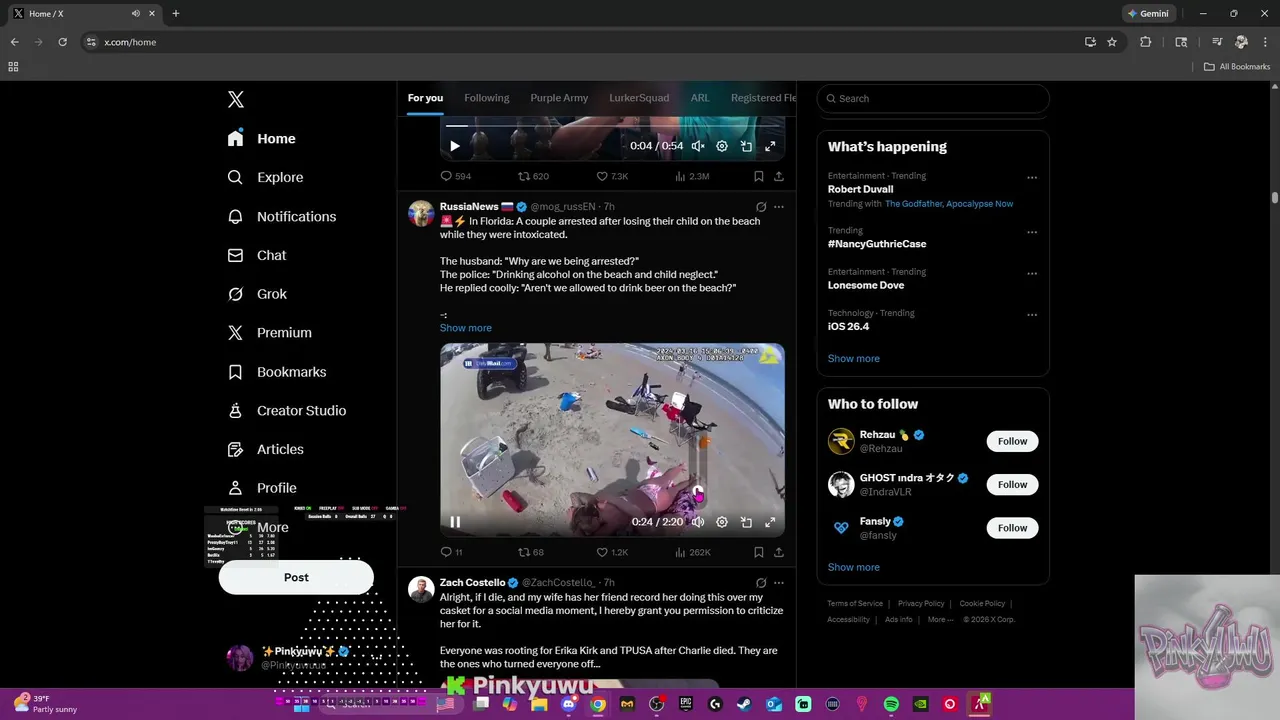Open Zach Costello's profile avatar
This screenshot has width=1280, height=720.
[421, 589]
